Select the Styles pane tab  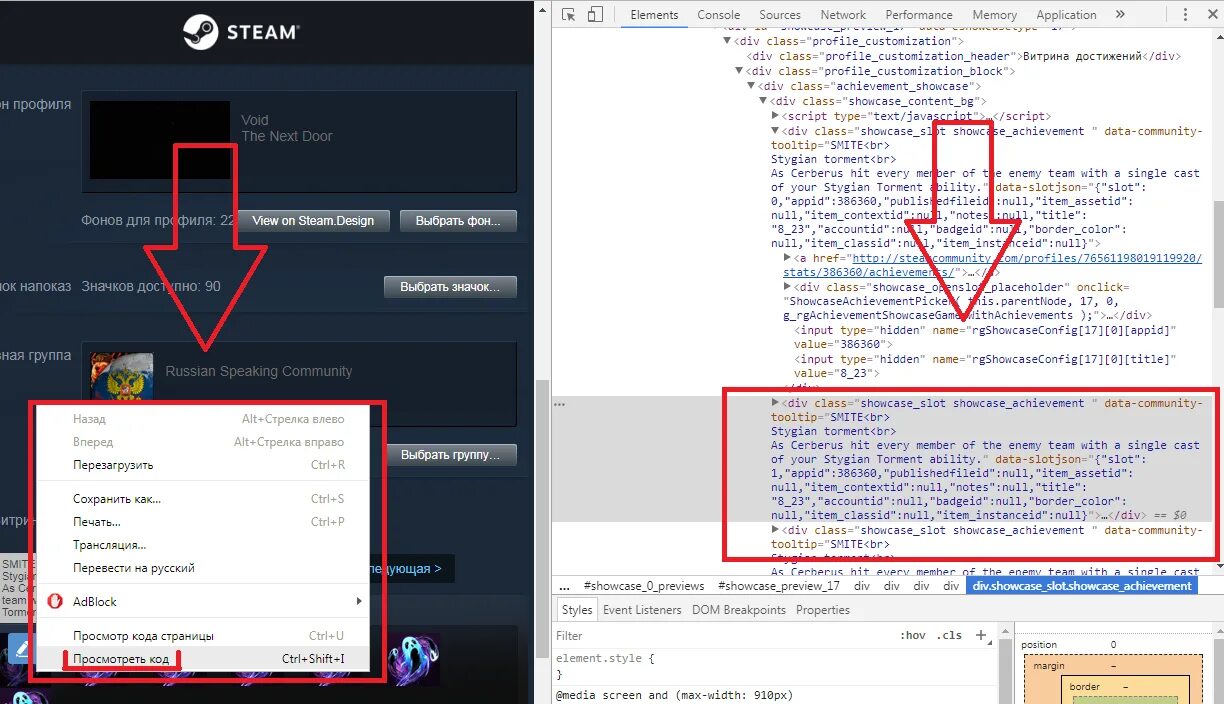point(577,610)
